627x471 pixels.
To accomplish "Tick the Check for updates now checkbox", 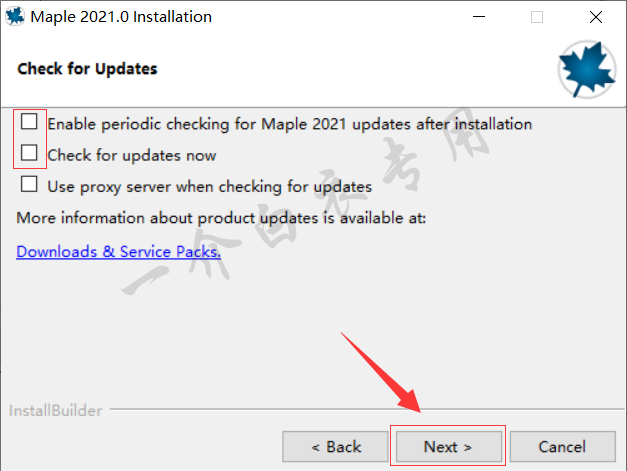I will 29,152.
